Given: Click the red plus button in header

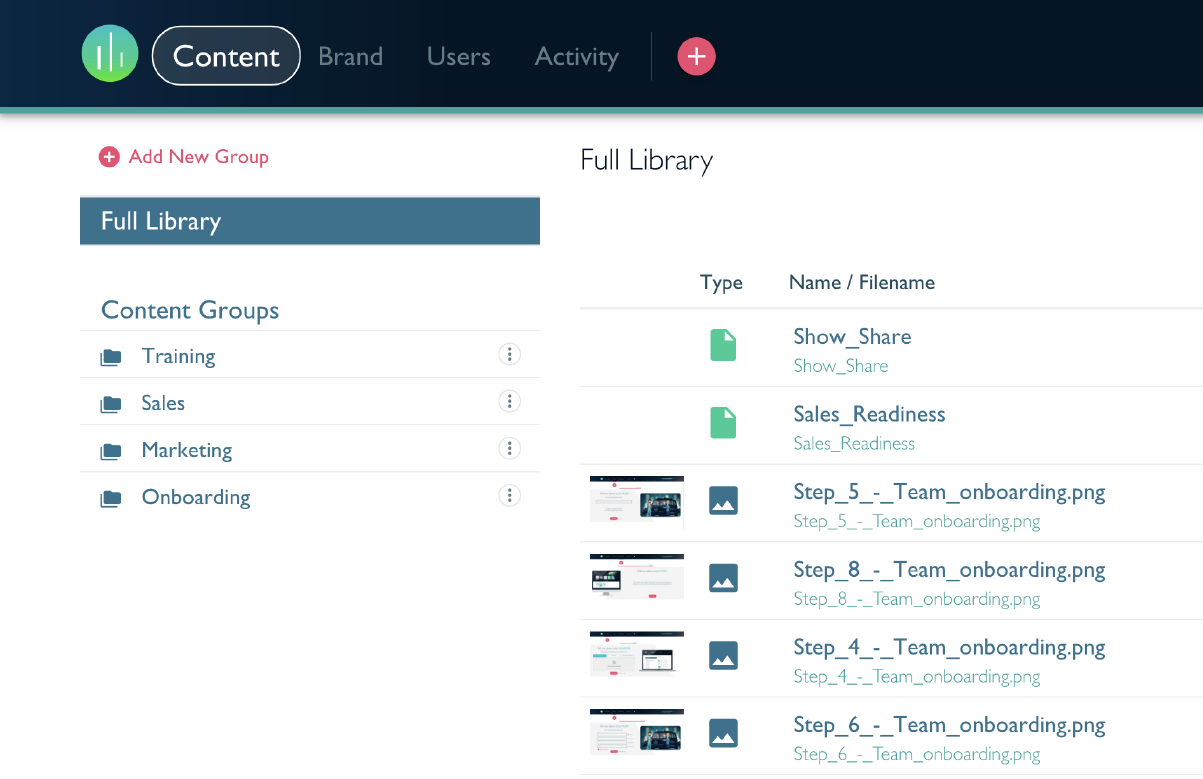Looking at the screenshot, I should 697,56.
